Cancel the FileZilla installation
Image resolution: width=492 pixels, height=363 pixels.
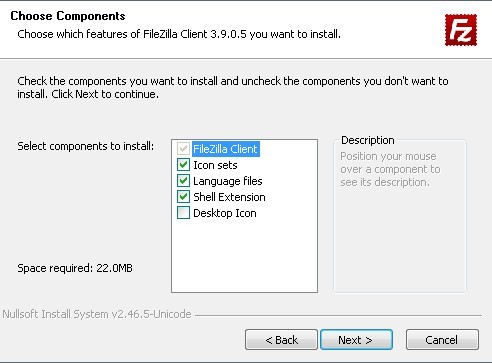tap(442, 340)
